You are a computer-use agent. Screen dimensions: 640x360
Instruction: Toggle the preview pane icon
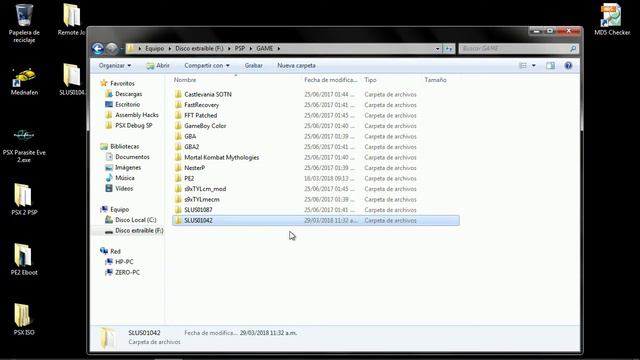tap(550, 65)
